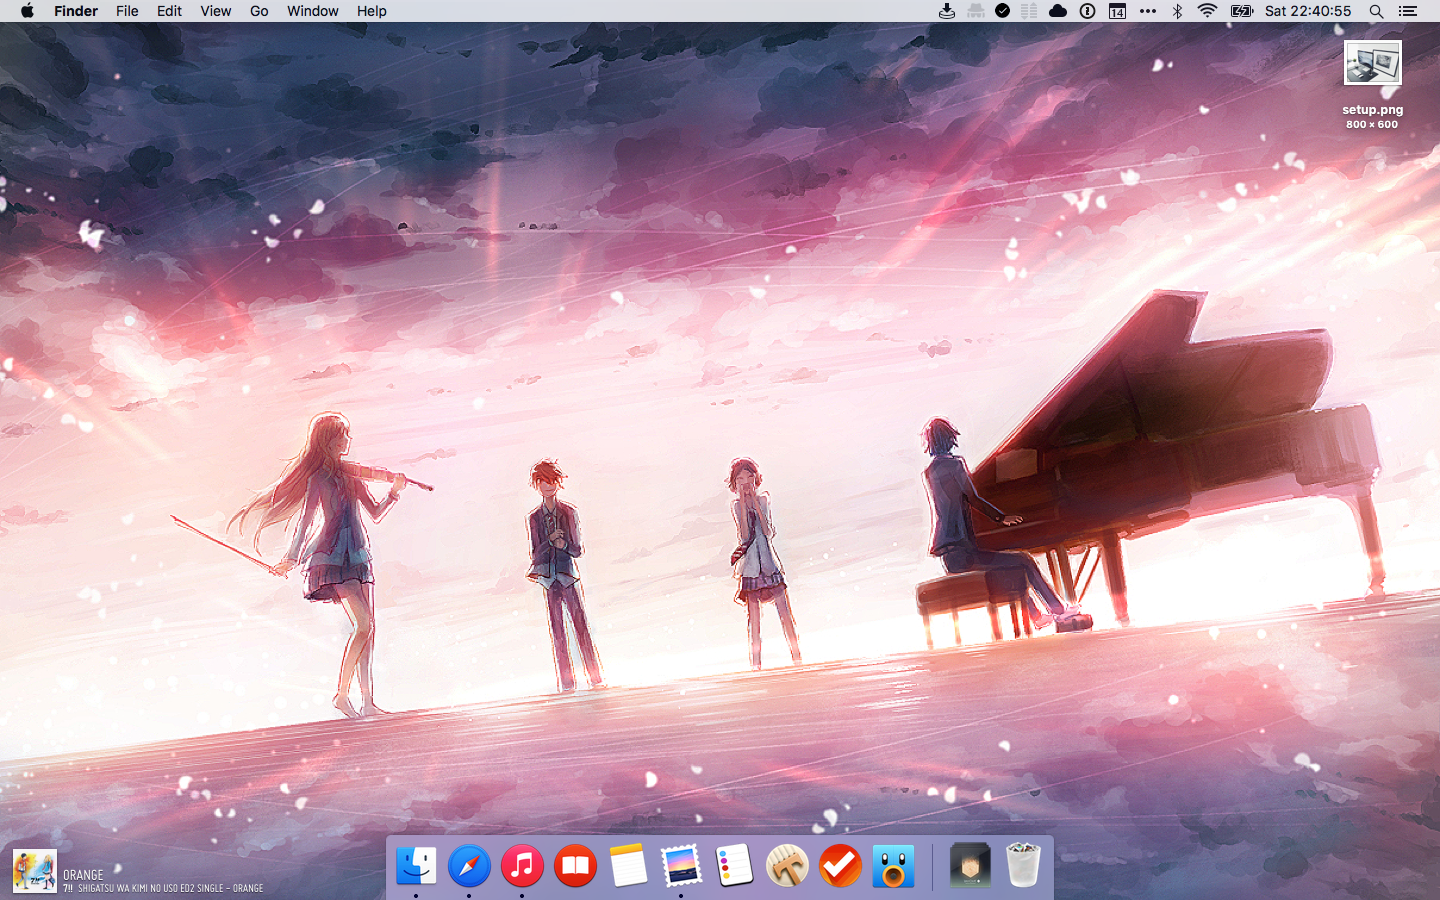Open Notification Center list icon
Image resolution: width=1440 pixels, height=900 pixels.
1408,11
